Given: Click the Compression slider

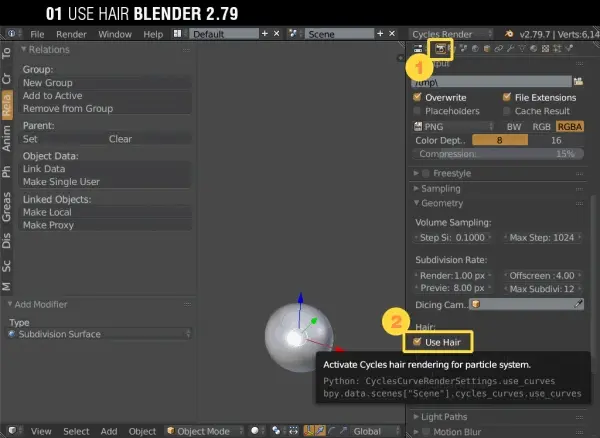Looking at the screenshot, I should pos(498,154).
